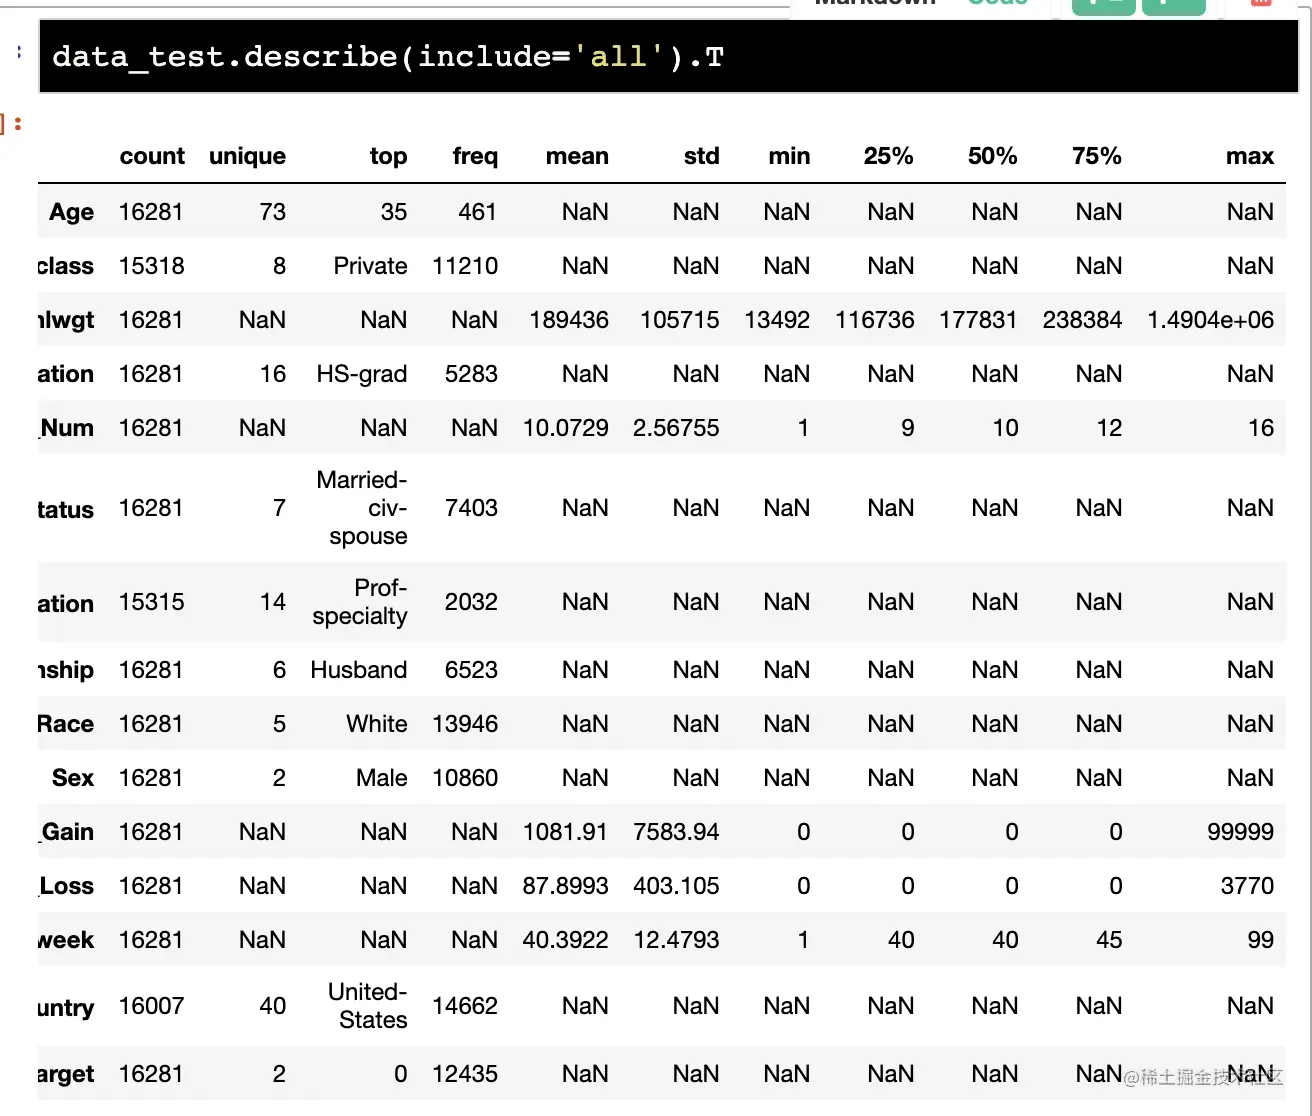Click the top value 'Married-civ-spouse'
This screenshot has height=1116, width=1312.
pyautogui.click(x=362, y=508)
